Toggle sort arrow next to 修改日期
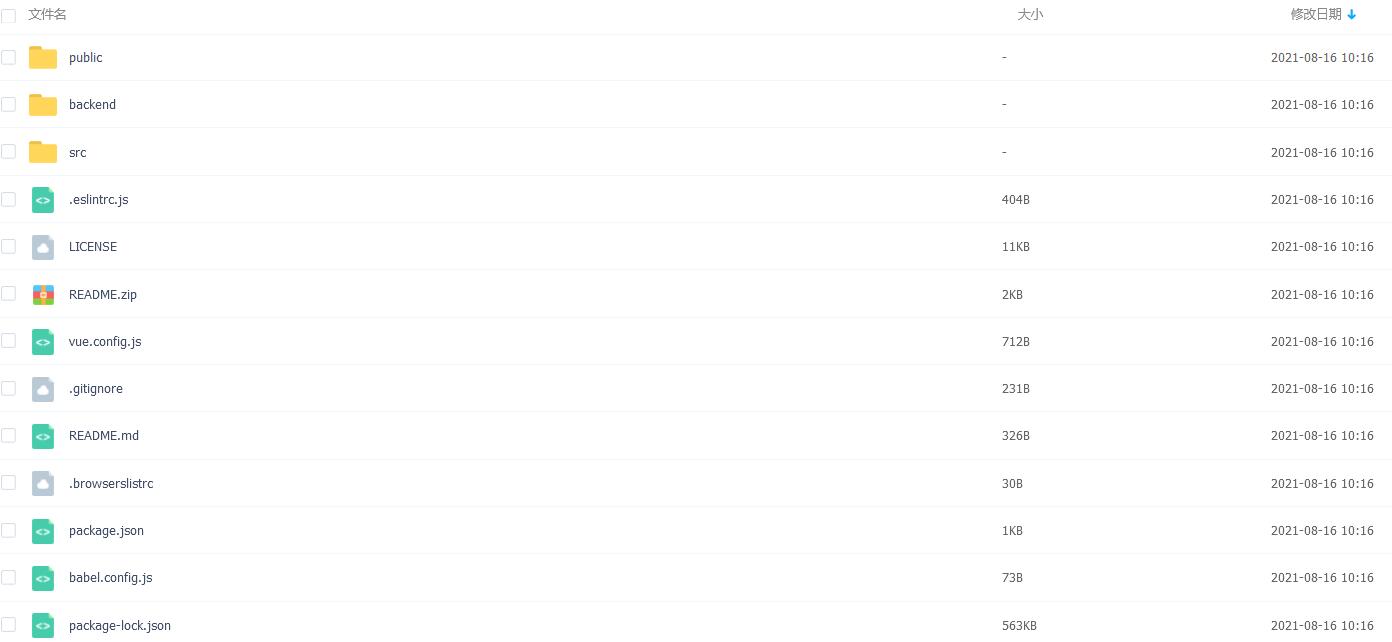The width and height of the screenshot is (1392, 642). tap(1352, 15)
